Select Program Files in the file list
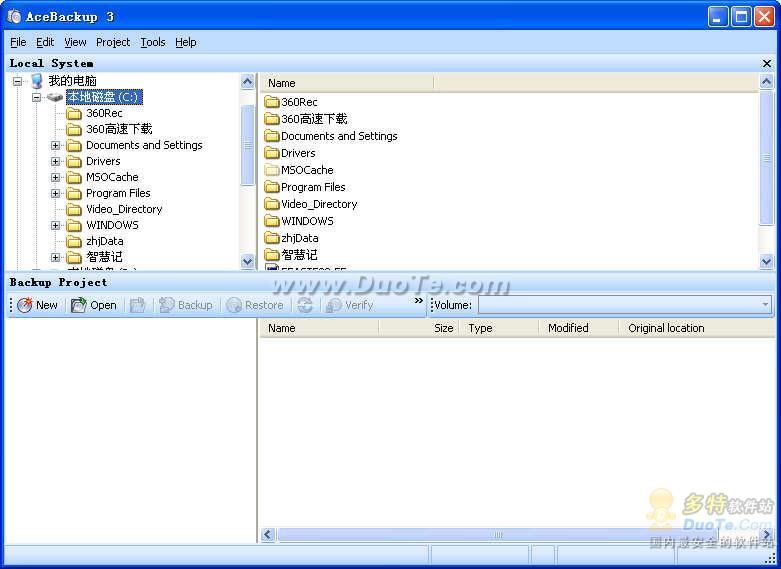Viewport: 781px width, 569px height. click(305, 187)
